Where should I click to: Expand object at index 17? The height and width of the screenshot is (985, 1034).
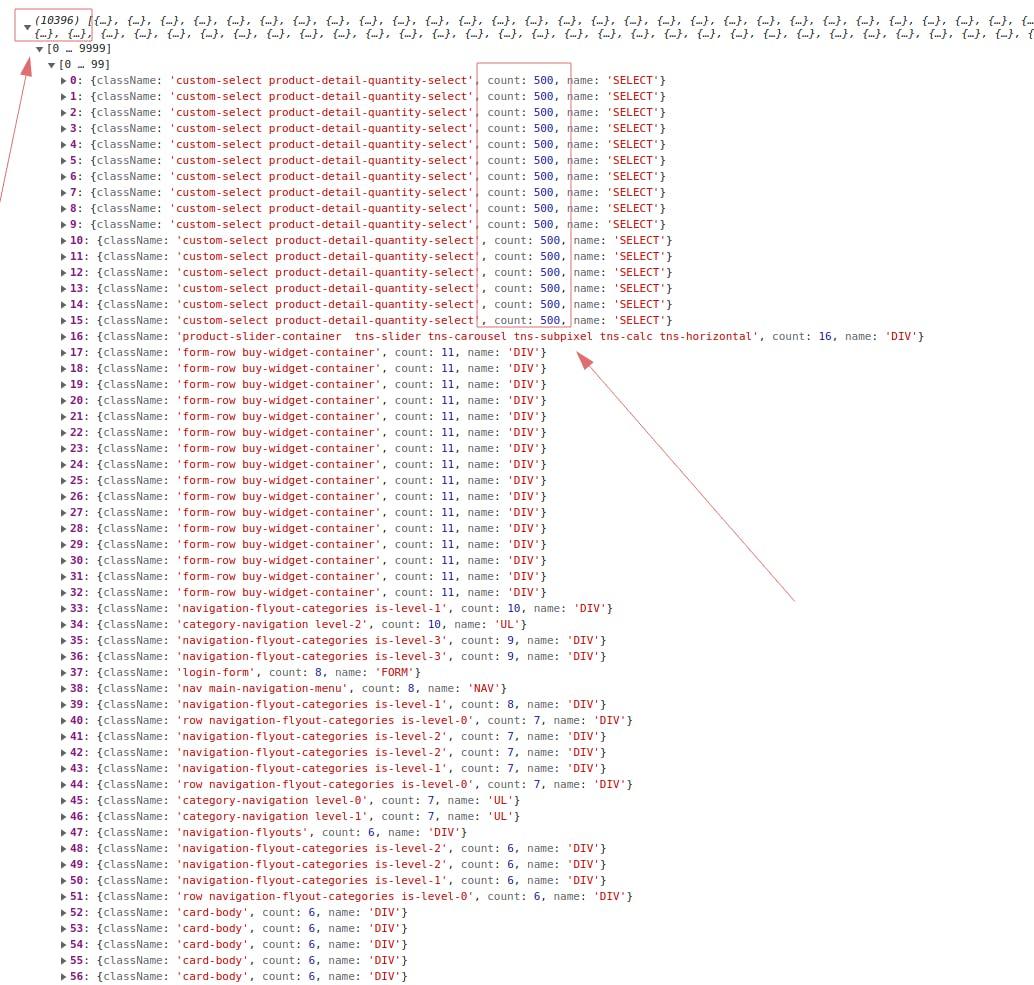pos(63,353)
